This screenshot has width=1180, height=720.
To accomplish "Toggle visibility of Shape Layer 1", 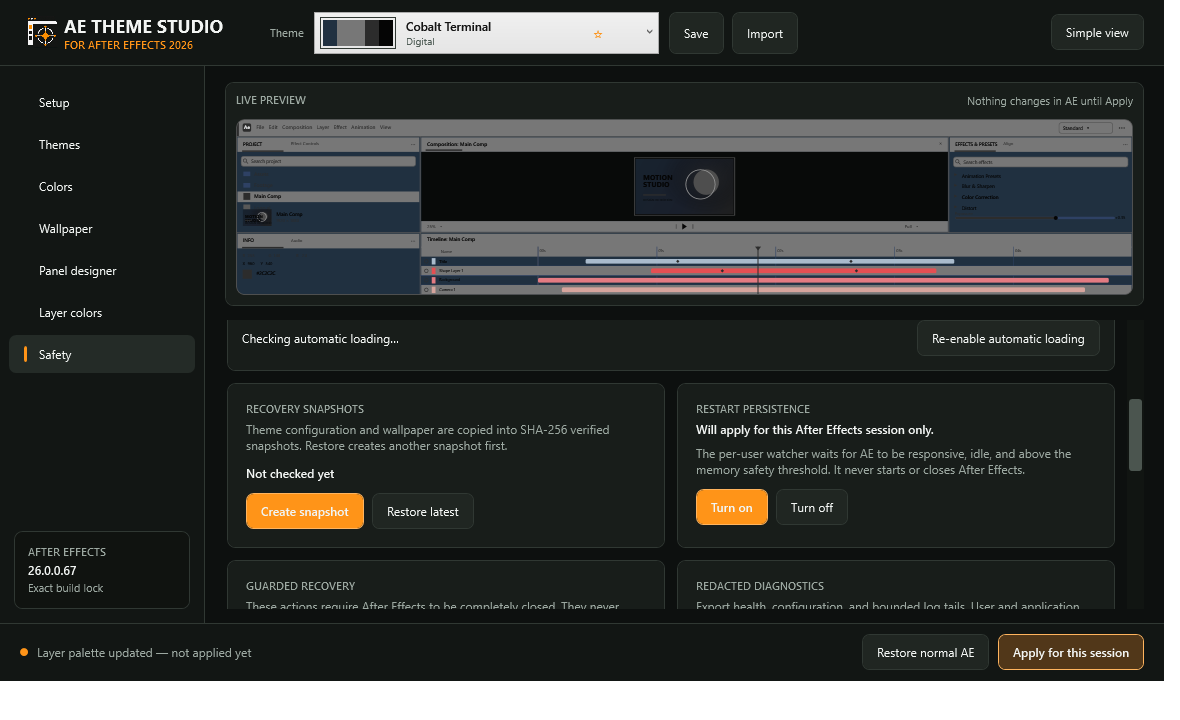I will tap(426, 271).
